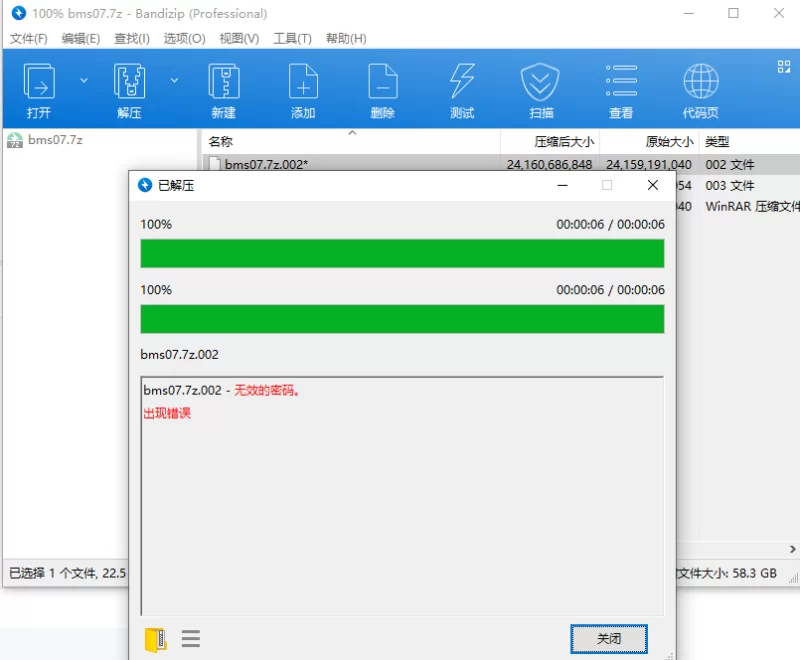Open the 视图(V) menu
800x660 pixels.
click(x=239, y=39)
